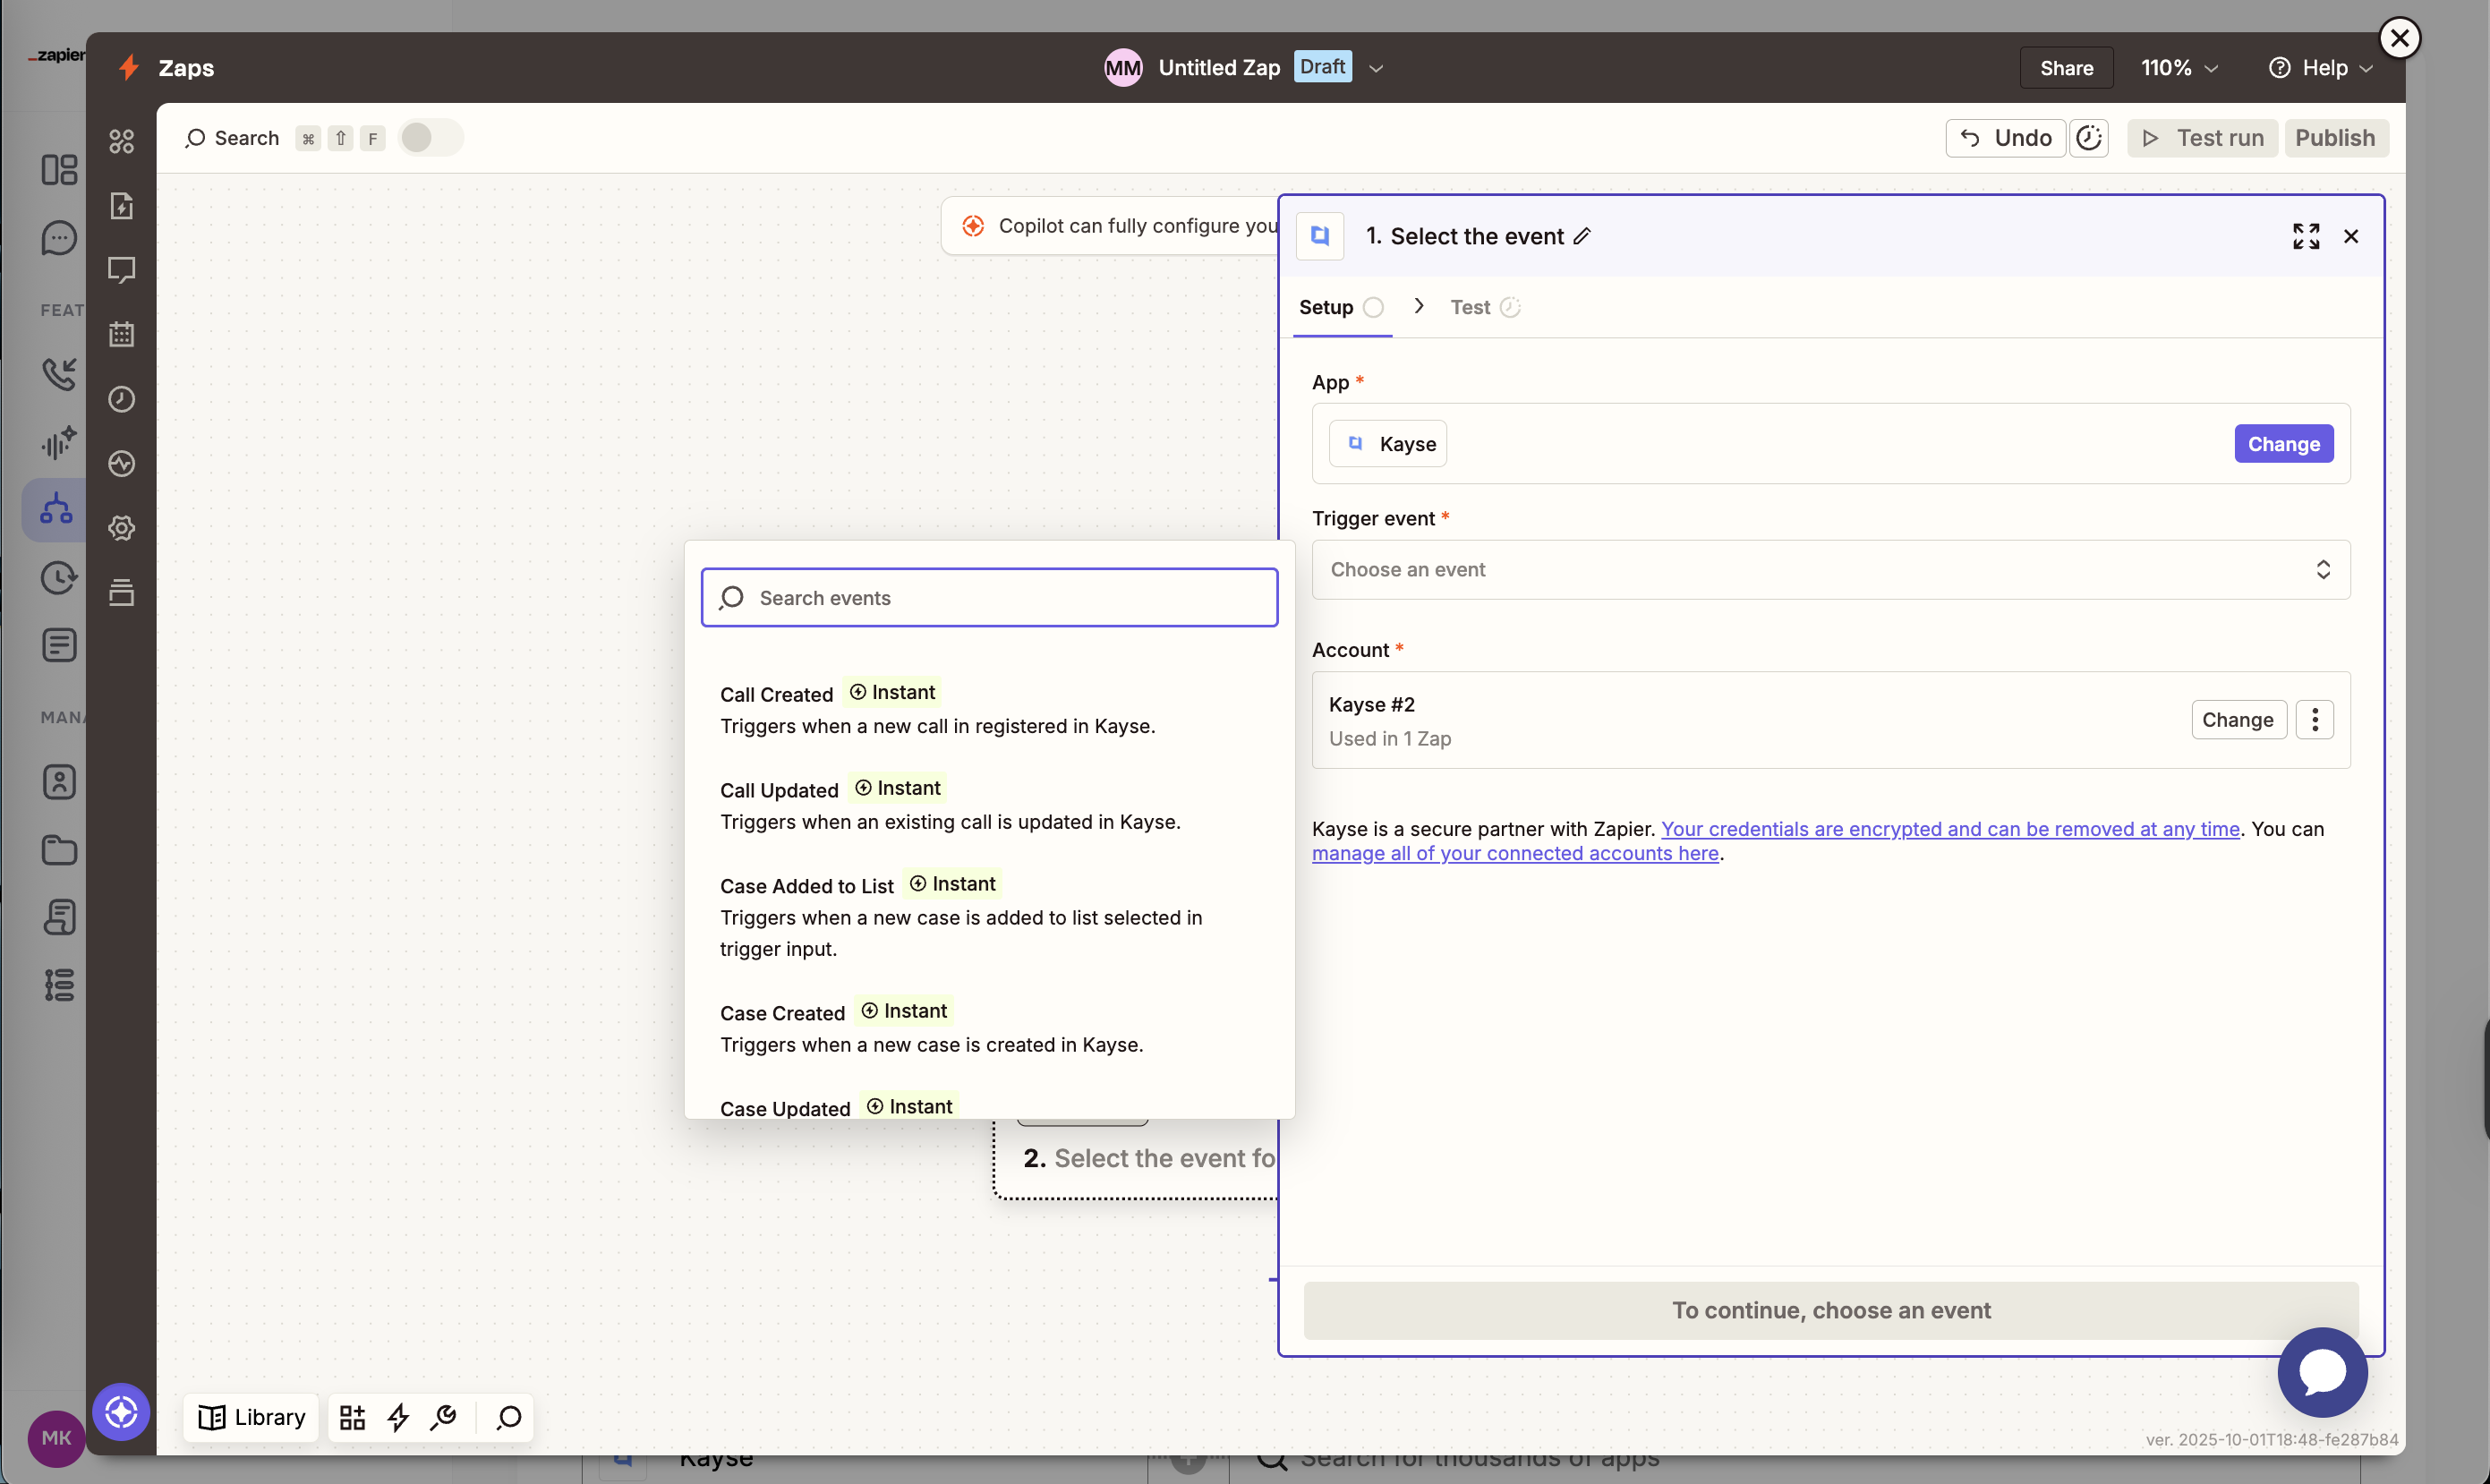
Task: Select the wrench tools icon in bottom toolbar
Action: (x=443, y=1418)
